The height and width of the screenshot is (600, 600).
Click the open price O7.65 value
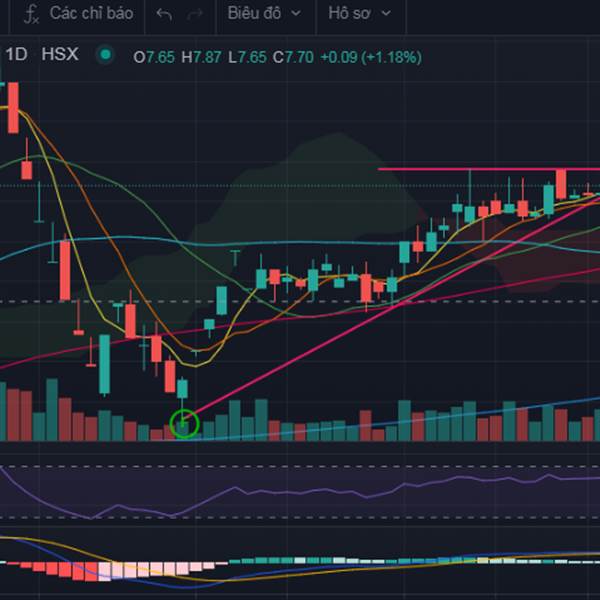(x=154, y=57)
